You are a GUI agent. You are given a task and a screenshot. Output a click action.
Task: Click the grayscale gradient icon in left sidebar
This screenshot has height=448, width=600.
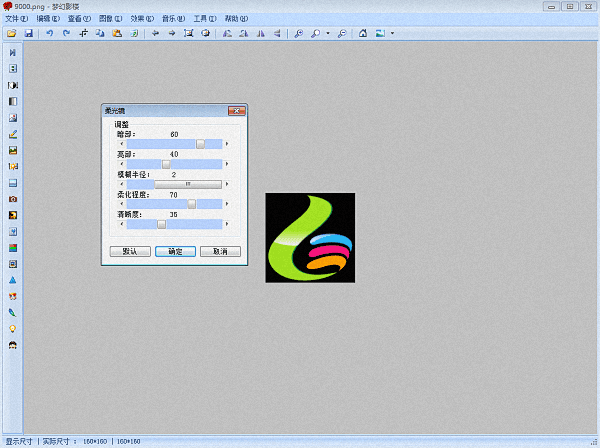click(x=13, y=101)
